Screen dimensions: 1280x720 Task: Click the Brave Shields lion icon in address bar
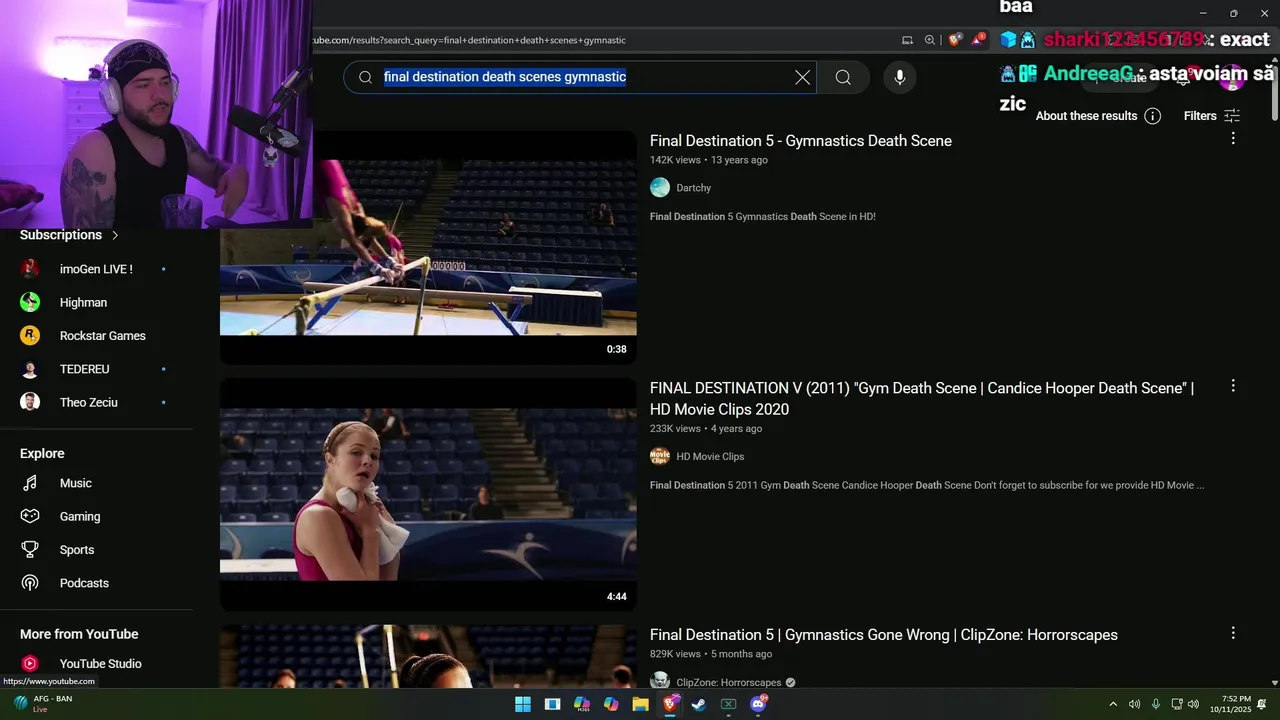coord(955,40)
